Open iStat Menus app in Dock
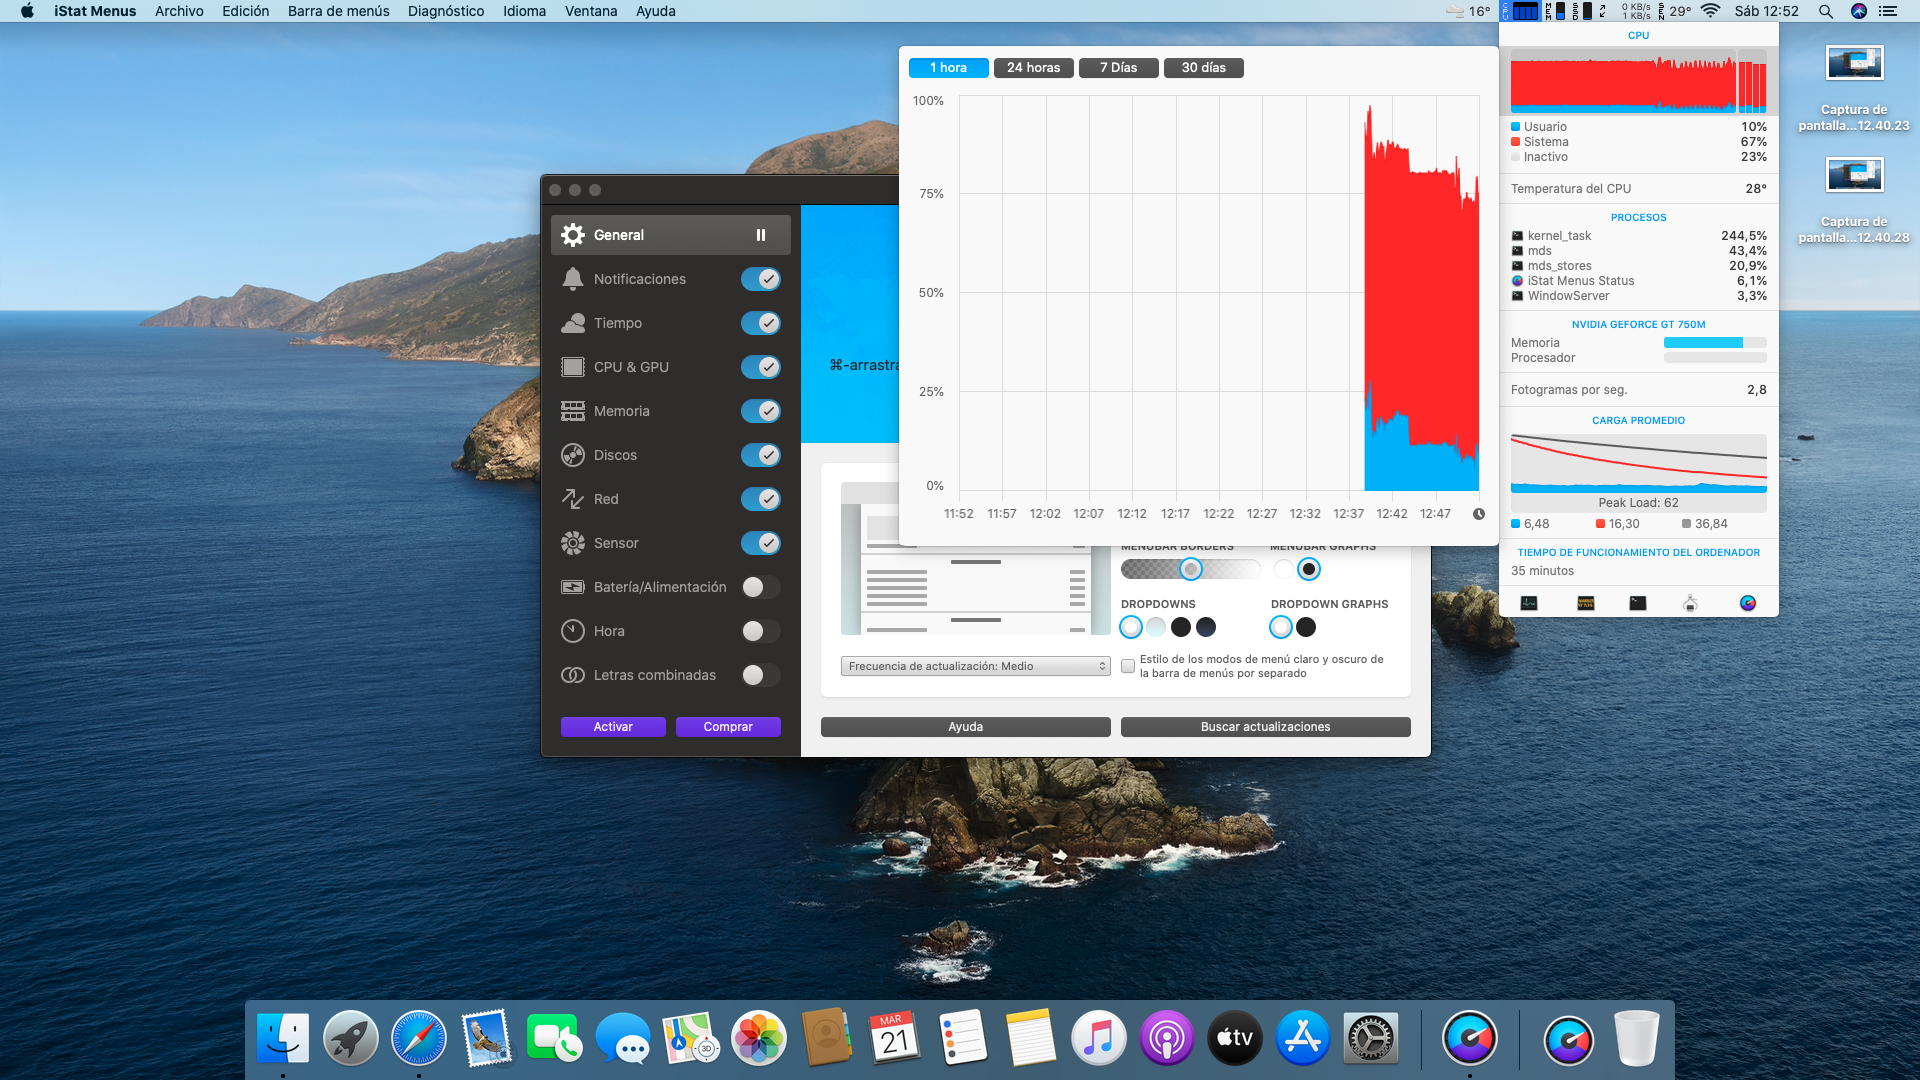 pos(1469,1039)
